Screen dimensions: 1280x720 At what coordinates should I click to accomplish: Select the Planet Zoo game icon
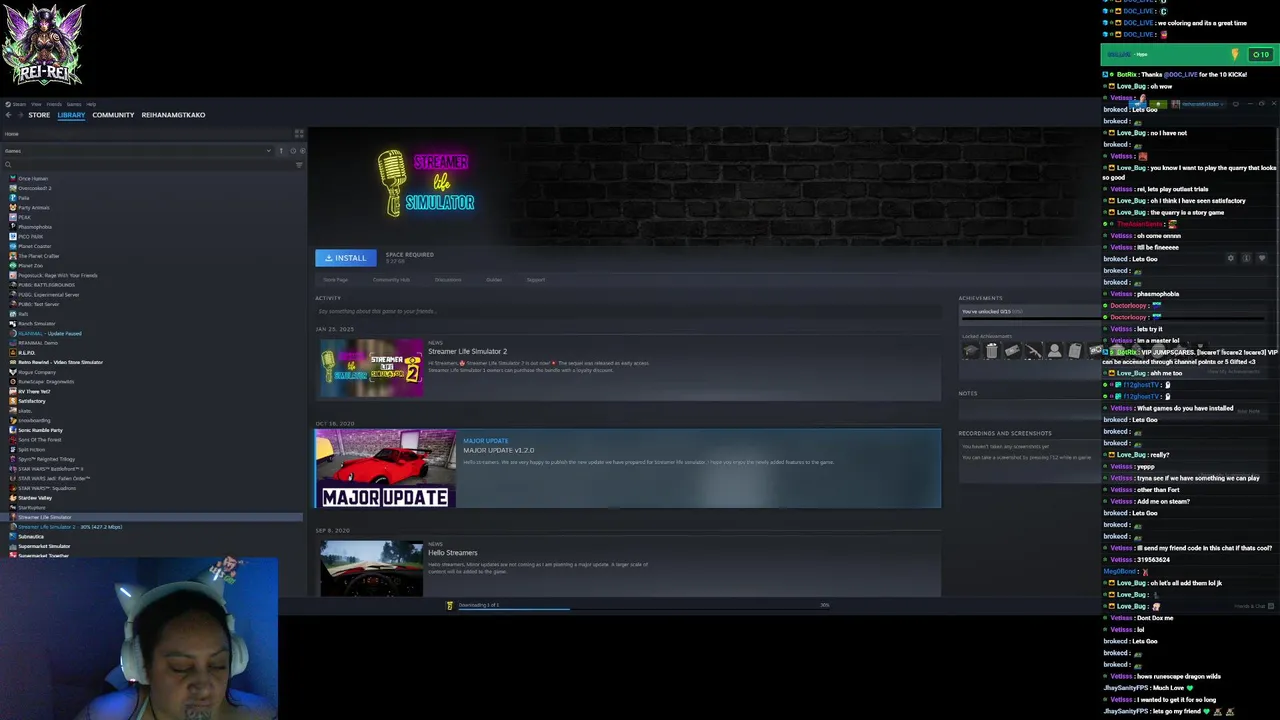coord(12,265)
